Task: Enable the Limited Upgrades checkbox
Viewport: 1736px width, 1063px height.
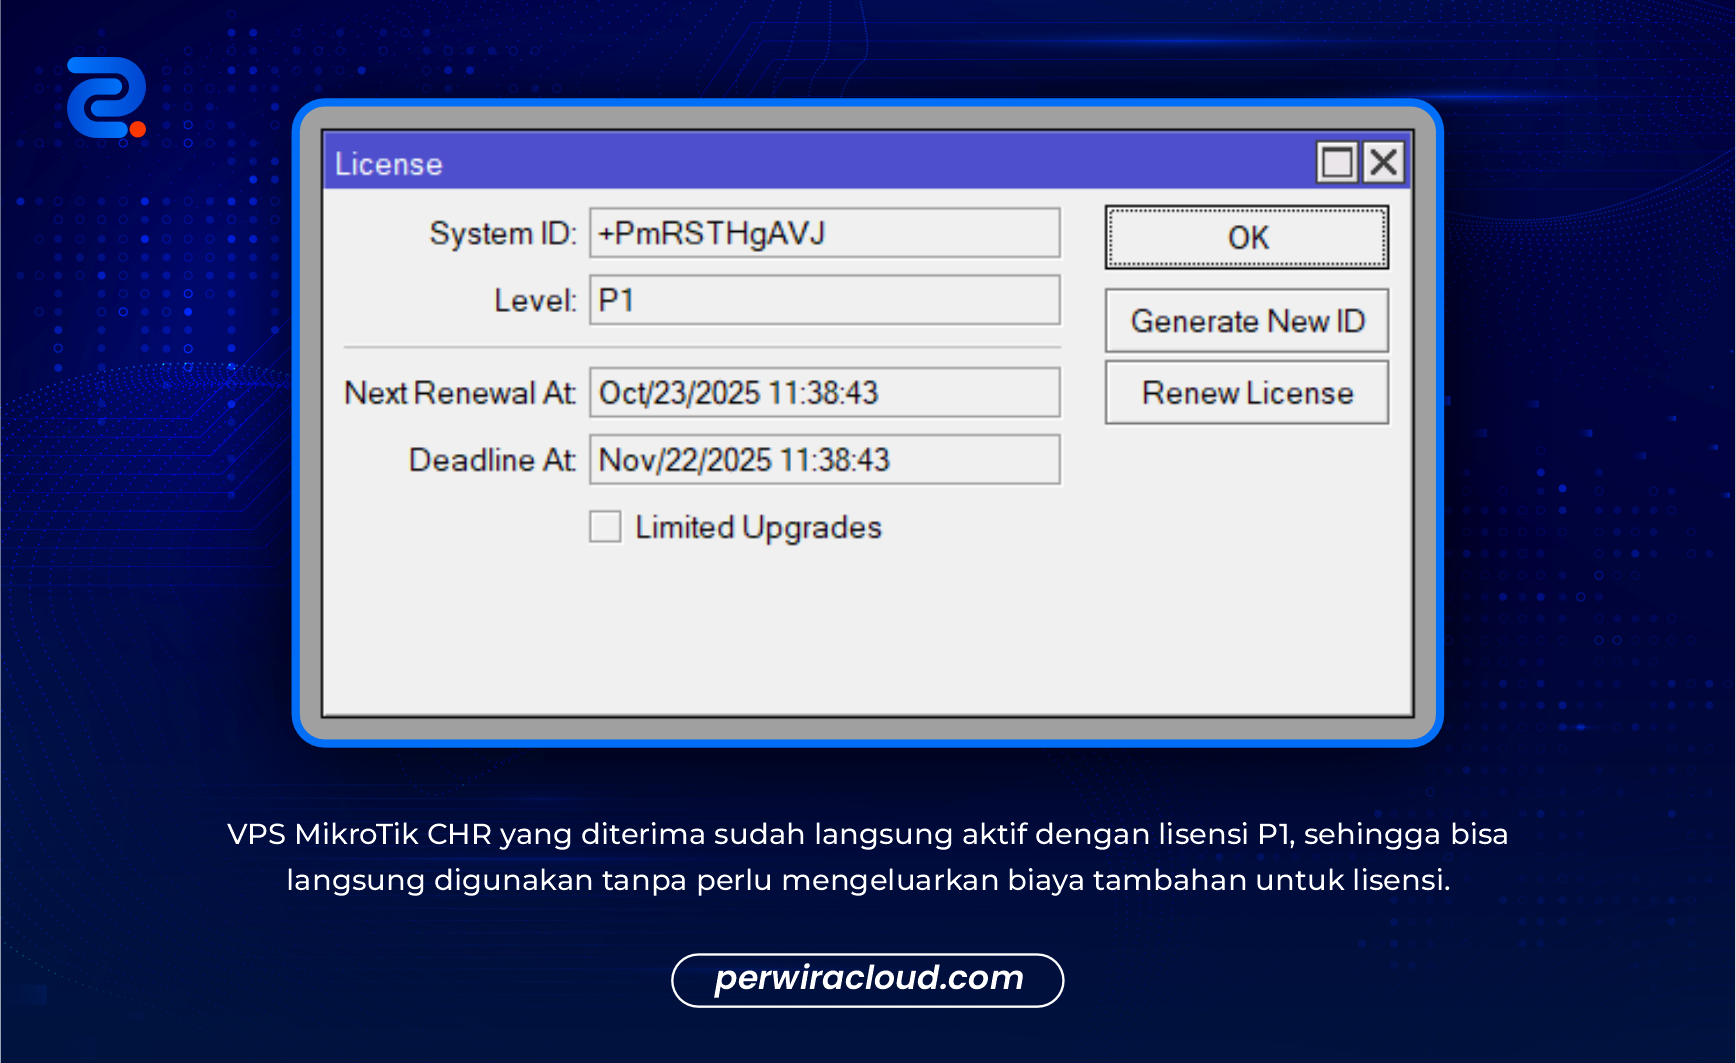Action: click(x=605, y=526)
